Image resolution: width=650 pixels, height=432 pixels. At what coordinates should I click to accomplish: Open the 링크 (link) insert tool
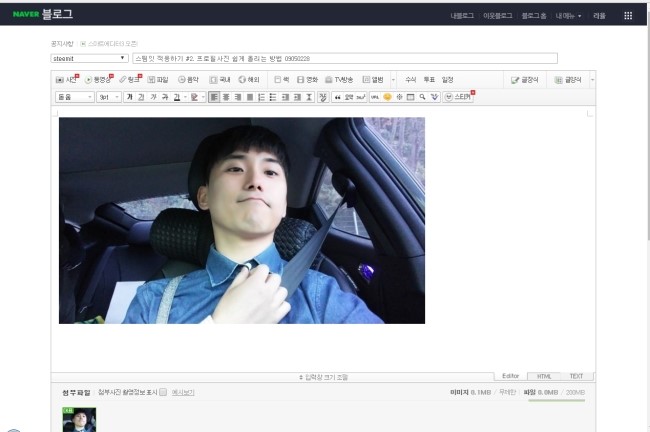[130, 79]
